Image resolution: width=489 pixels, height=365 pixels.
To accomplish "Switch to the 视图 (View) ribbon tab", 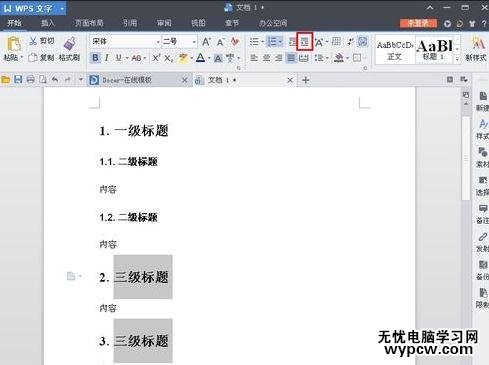I will click(198, 23).
